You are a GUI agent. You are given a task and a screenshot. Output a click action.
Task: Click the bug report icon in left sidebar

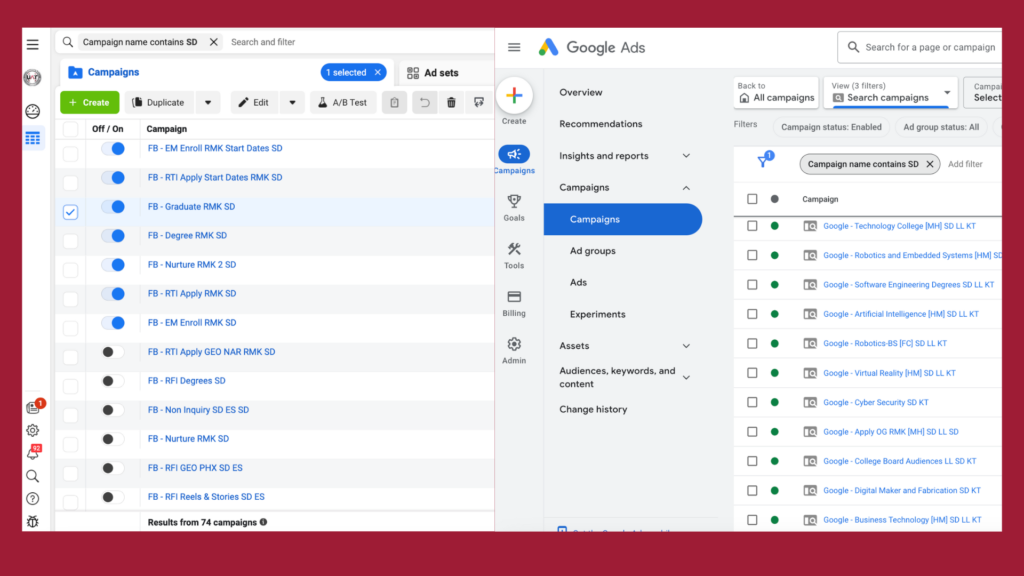pos(33,522)
